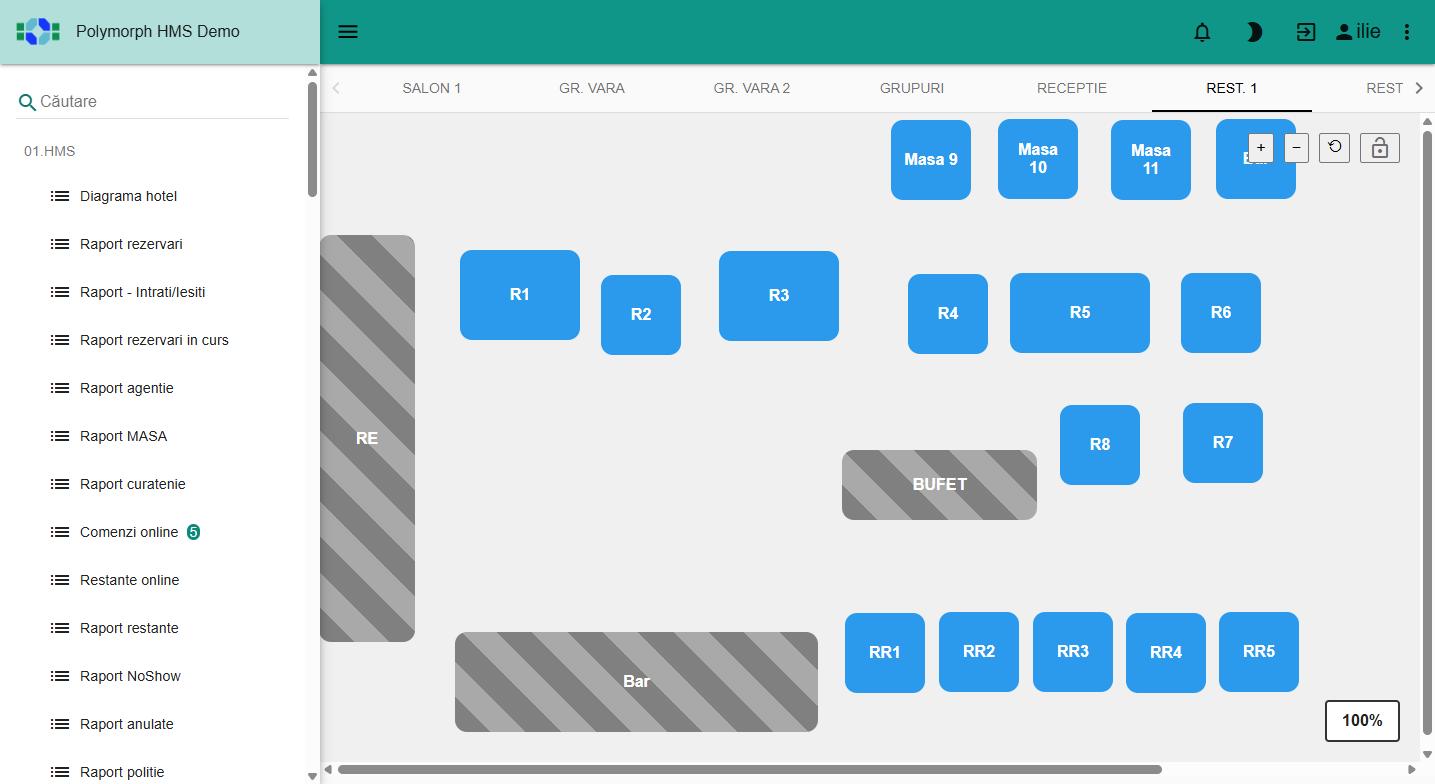Click the Polymorph HMS logo icon

pyautogui.click(x=38, y=31)
